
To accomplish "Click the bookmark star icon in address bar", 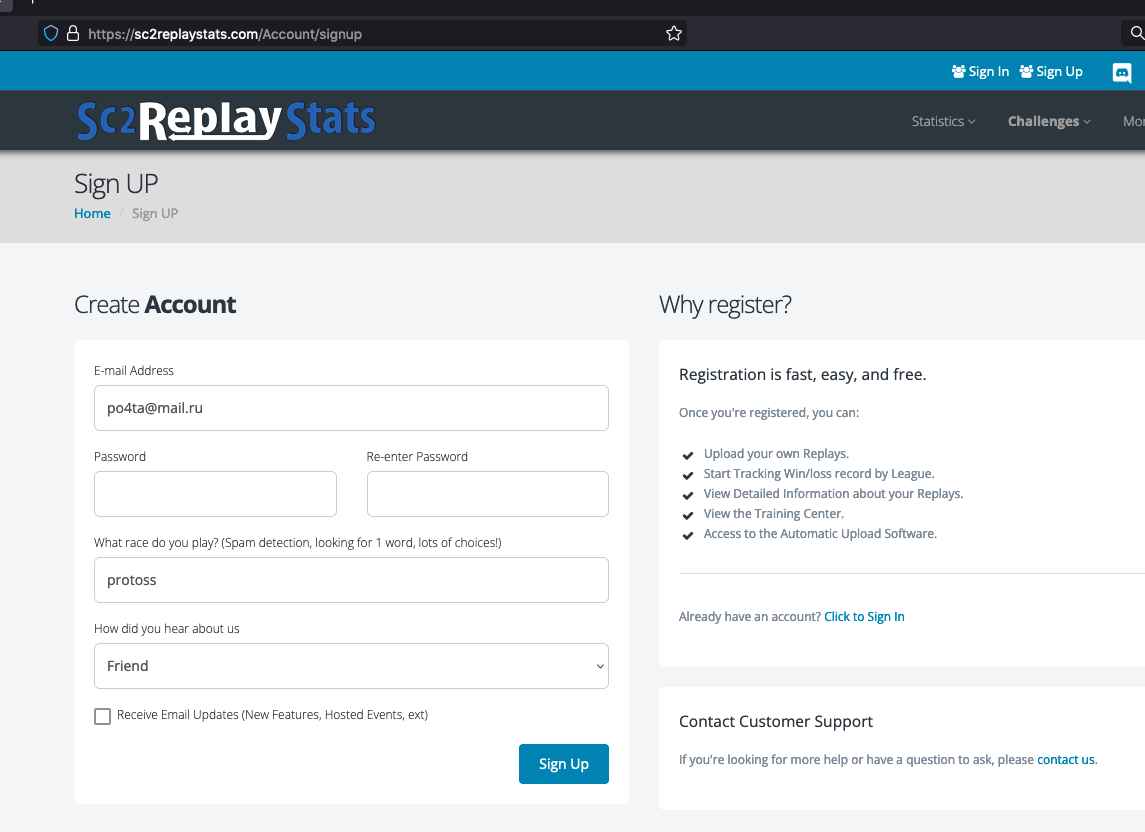I will [x=674, y=34].
